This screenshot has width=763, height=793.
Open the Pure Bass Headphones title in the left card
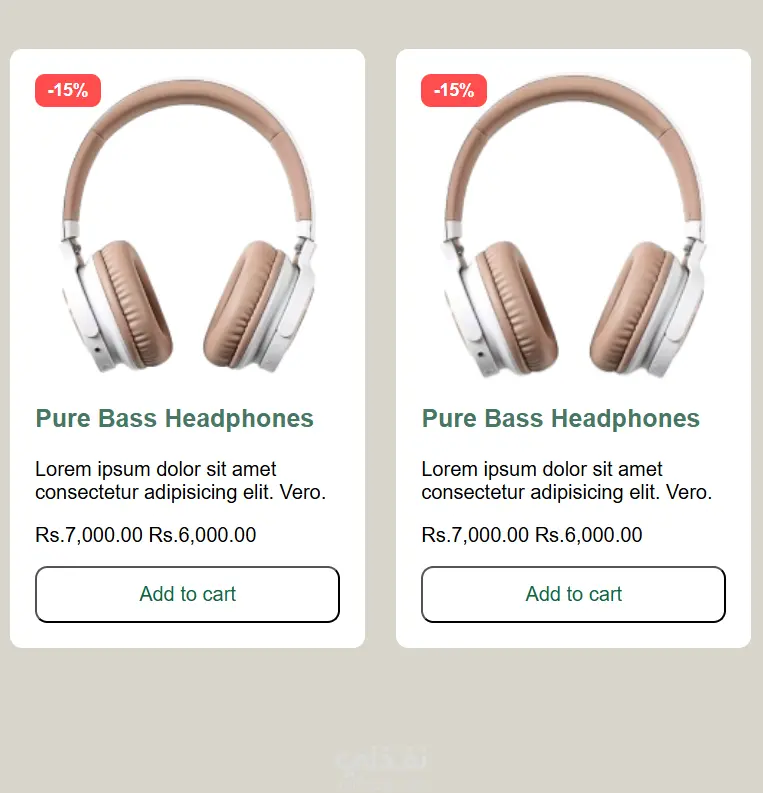(174, 419)
